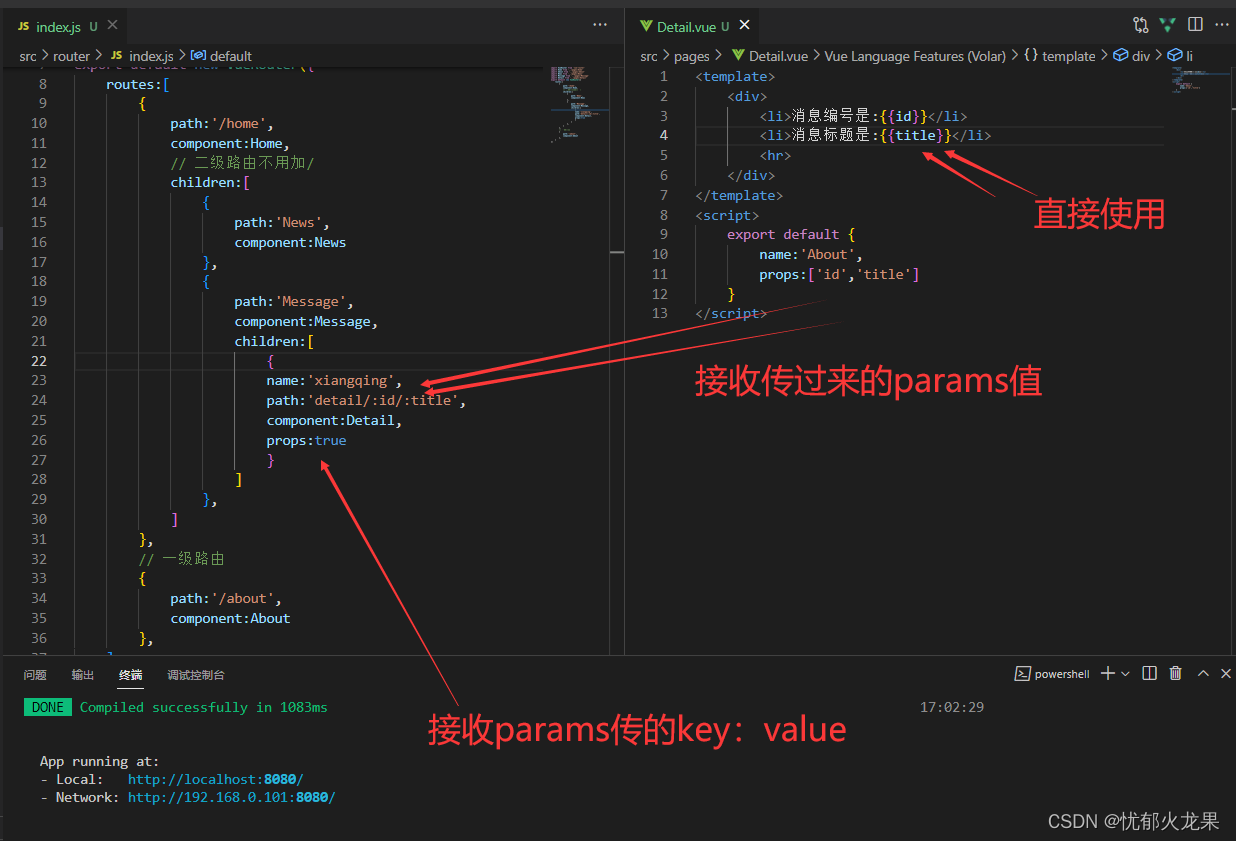Click 'src' breadcrumb in index.js editor

(x=28, y=56)
